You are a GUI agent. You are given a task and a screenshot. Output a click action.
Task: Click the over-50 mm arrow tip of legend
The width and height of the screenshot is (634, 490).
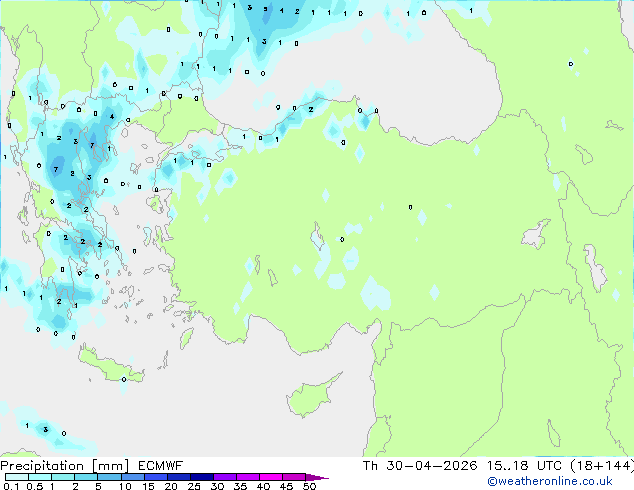[x=317, y=477]
